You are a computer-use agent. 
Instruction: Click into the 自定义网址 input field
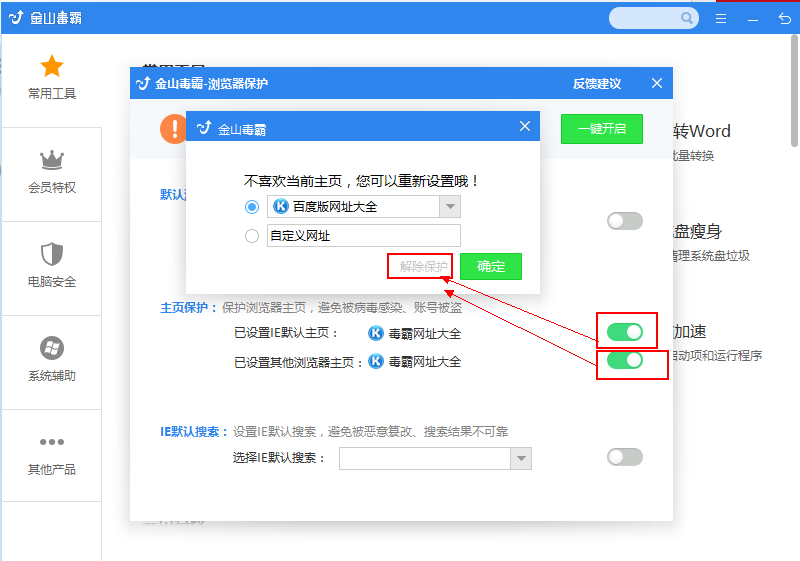(x=364, y=236)
